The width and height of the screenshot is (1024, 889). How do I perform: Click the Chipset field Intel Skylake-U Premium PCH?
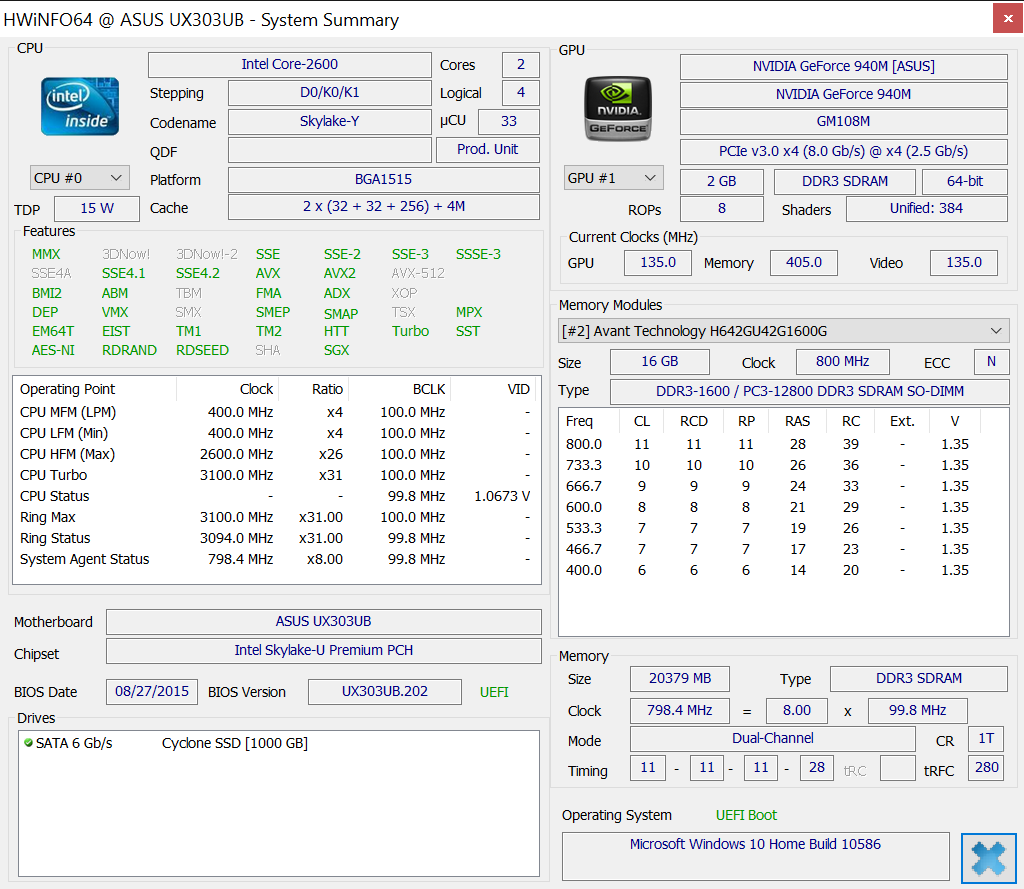[x=323, y=651]
